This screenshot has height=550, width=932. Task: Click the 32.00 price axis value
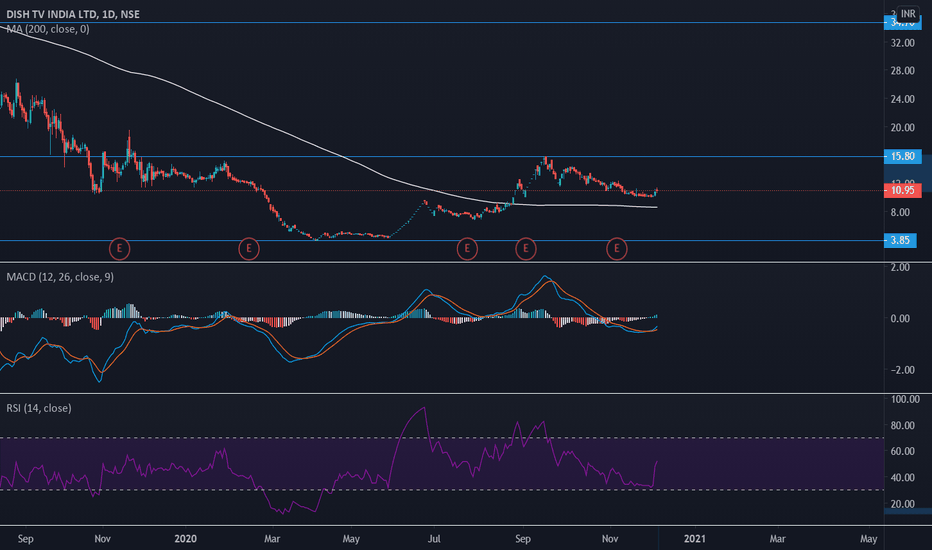tap(902, 43)
